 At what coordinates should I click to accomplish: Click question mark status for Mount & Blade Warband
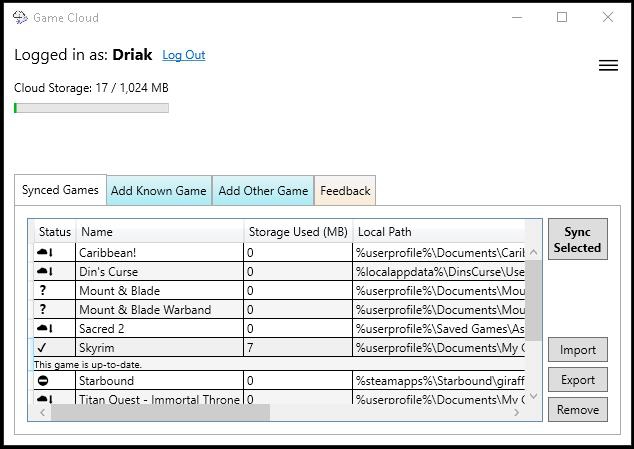[43, 309]
